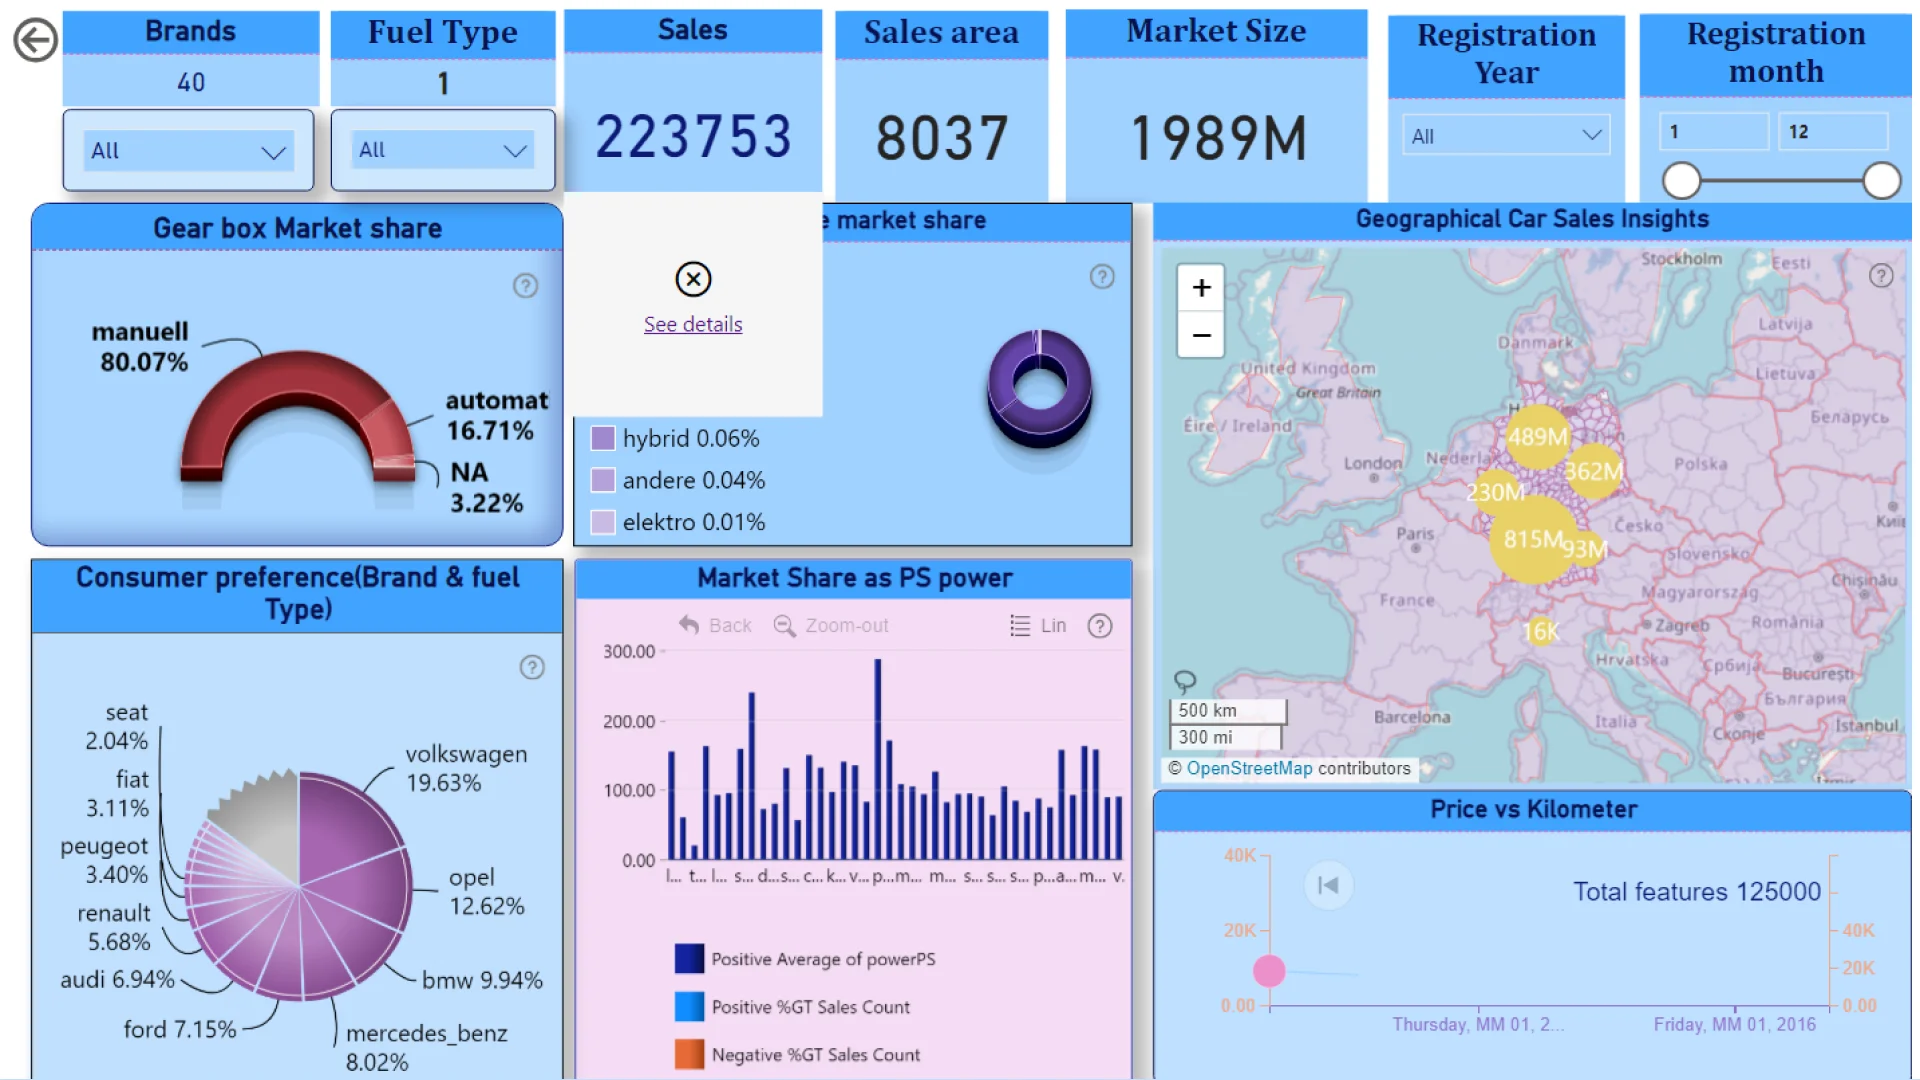This screenshot has height=1080, width=1920.
Task: Click the Market Size value 1989M
Action: [x=1217, y=138]
